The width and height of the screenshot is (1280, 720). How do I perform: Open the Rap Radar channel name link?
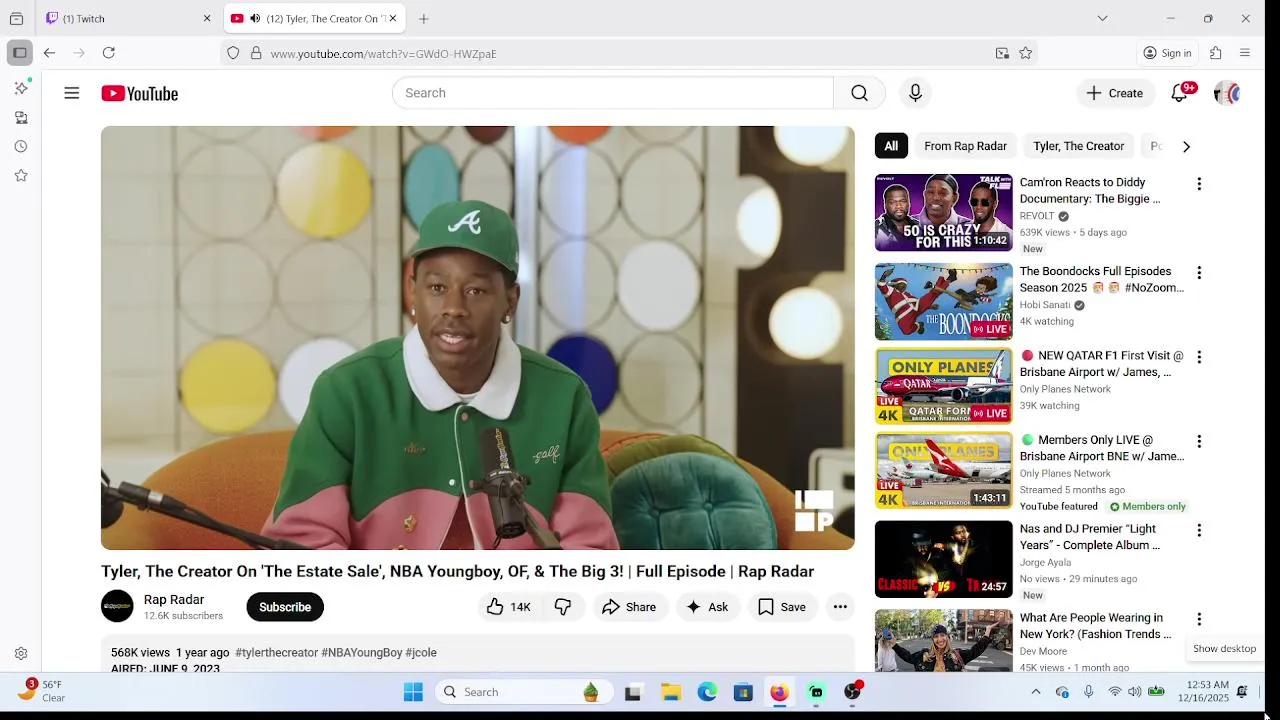click(x=174, y=600)
